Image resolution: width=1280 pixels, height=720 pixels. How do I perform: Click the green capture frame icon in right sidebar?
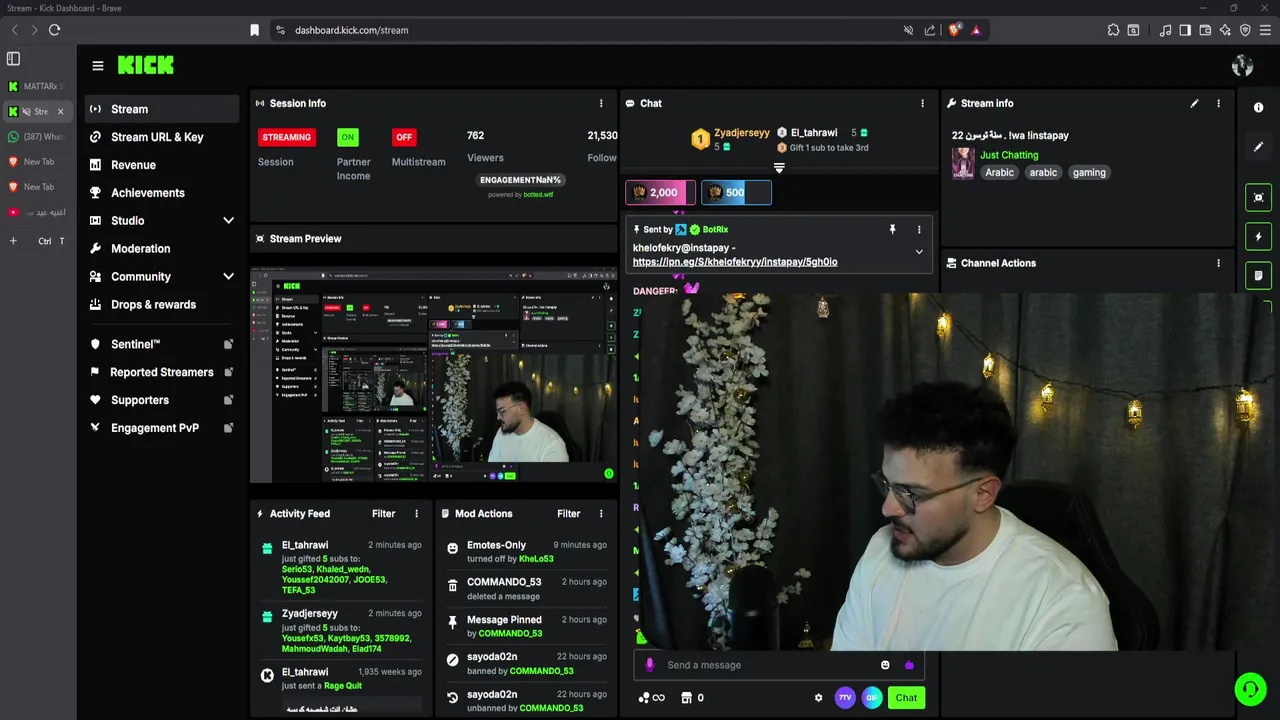pos(1259,197)
